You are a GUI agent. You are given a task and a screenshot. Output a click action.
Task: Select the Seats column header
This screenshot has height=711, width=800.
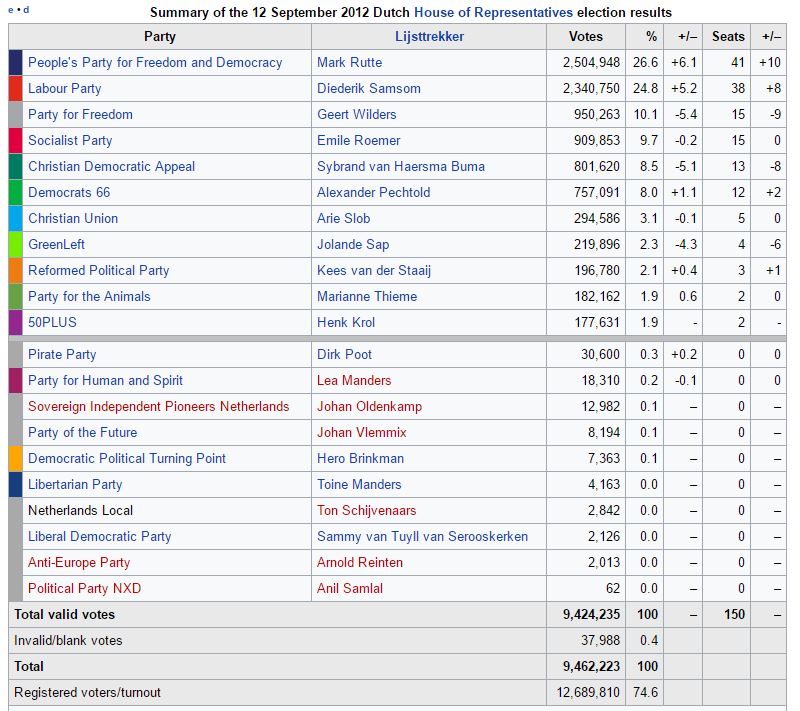728,37
